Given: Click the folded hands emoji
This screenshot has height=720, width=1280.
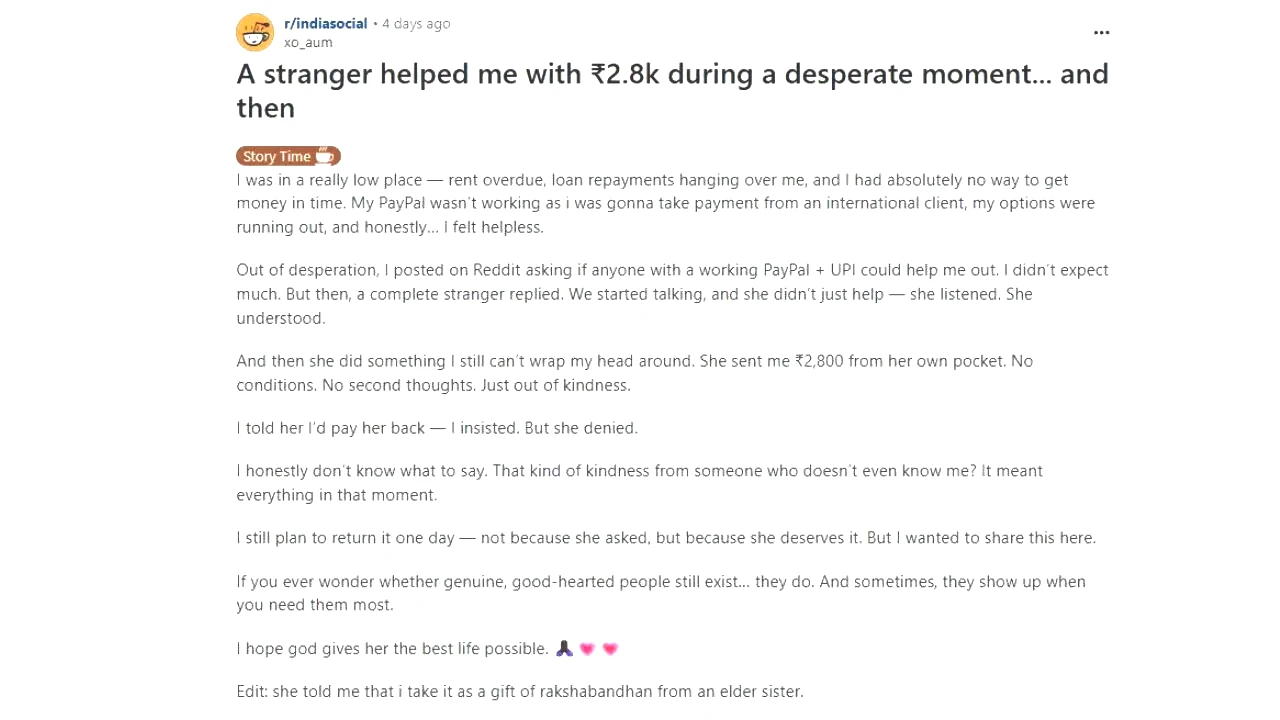Looking at the screenshot, I should click(564, 649).
